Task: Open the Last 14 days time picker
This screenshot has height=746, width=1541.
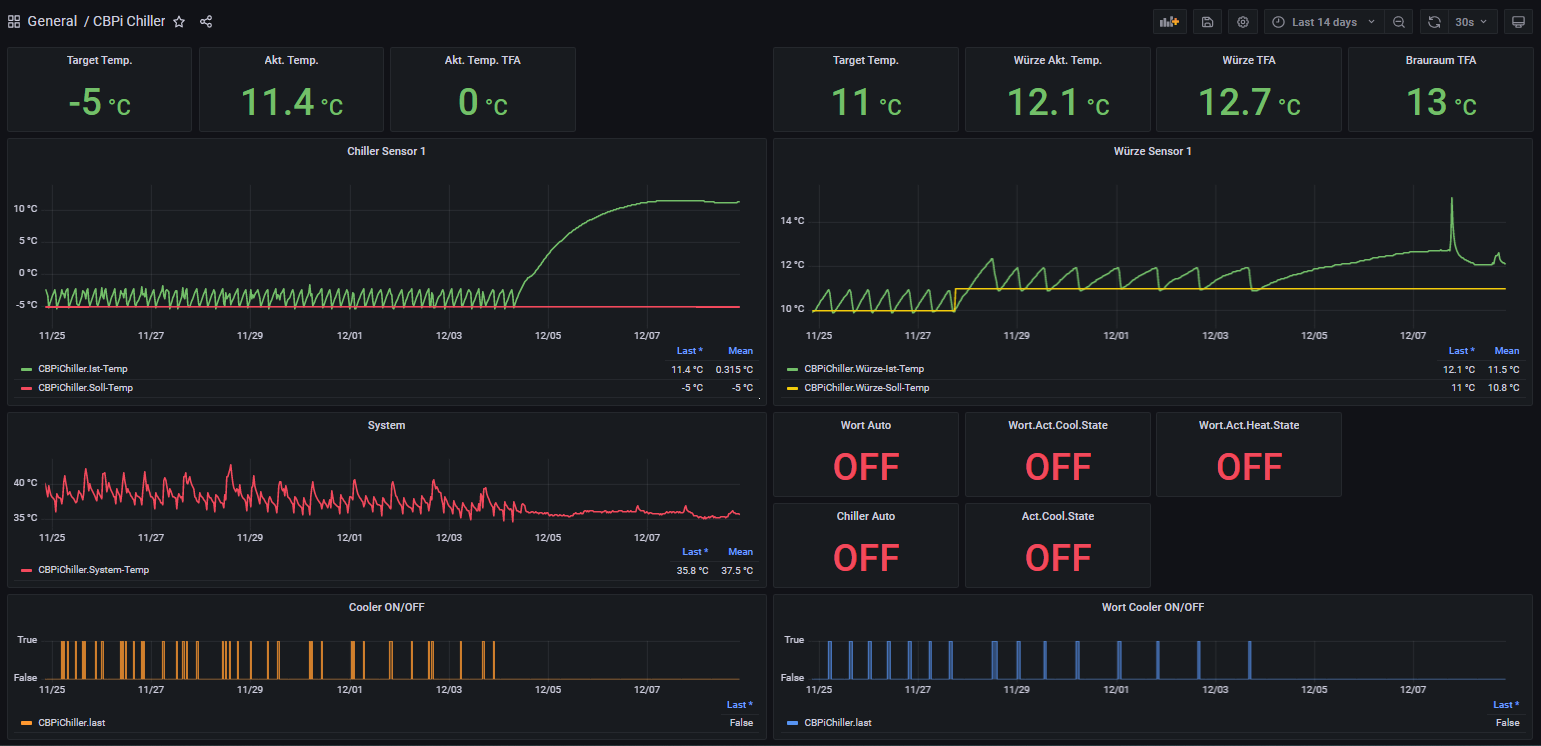Action: [1324, 22]
